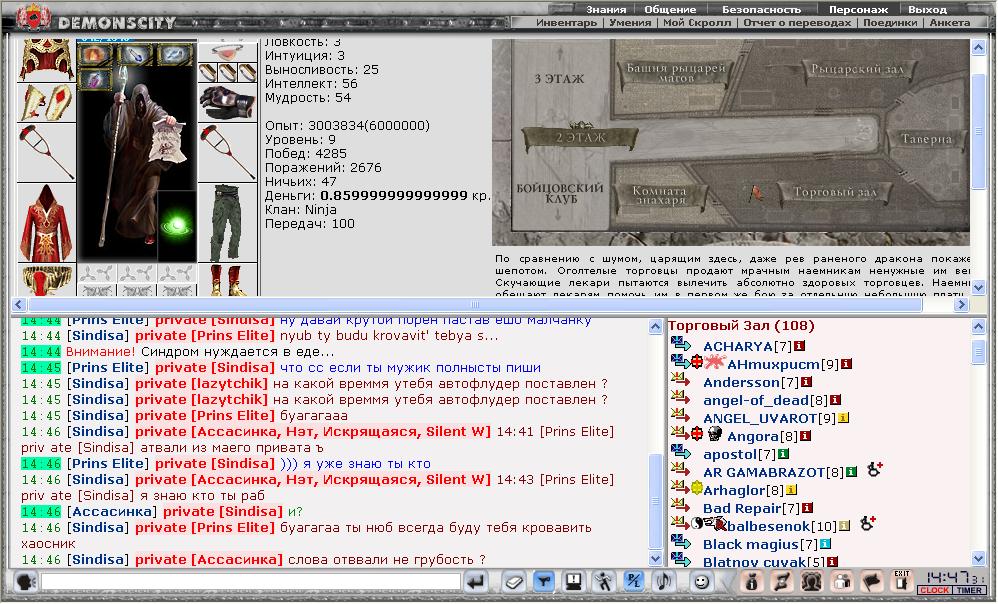Click the green camouflage pants slot
998x604 pixels.
tap(228, 221)
